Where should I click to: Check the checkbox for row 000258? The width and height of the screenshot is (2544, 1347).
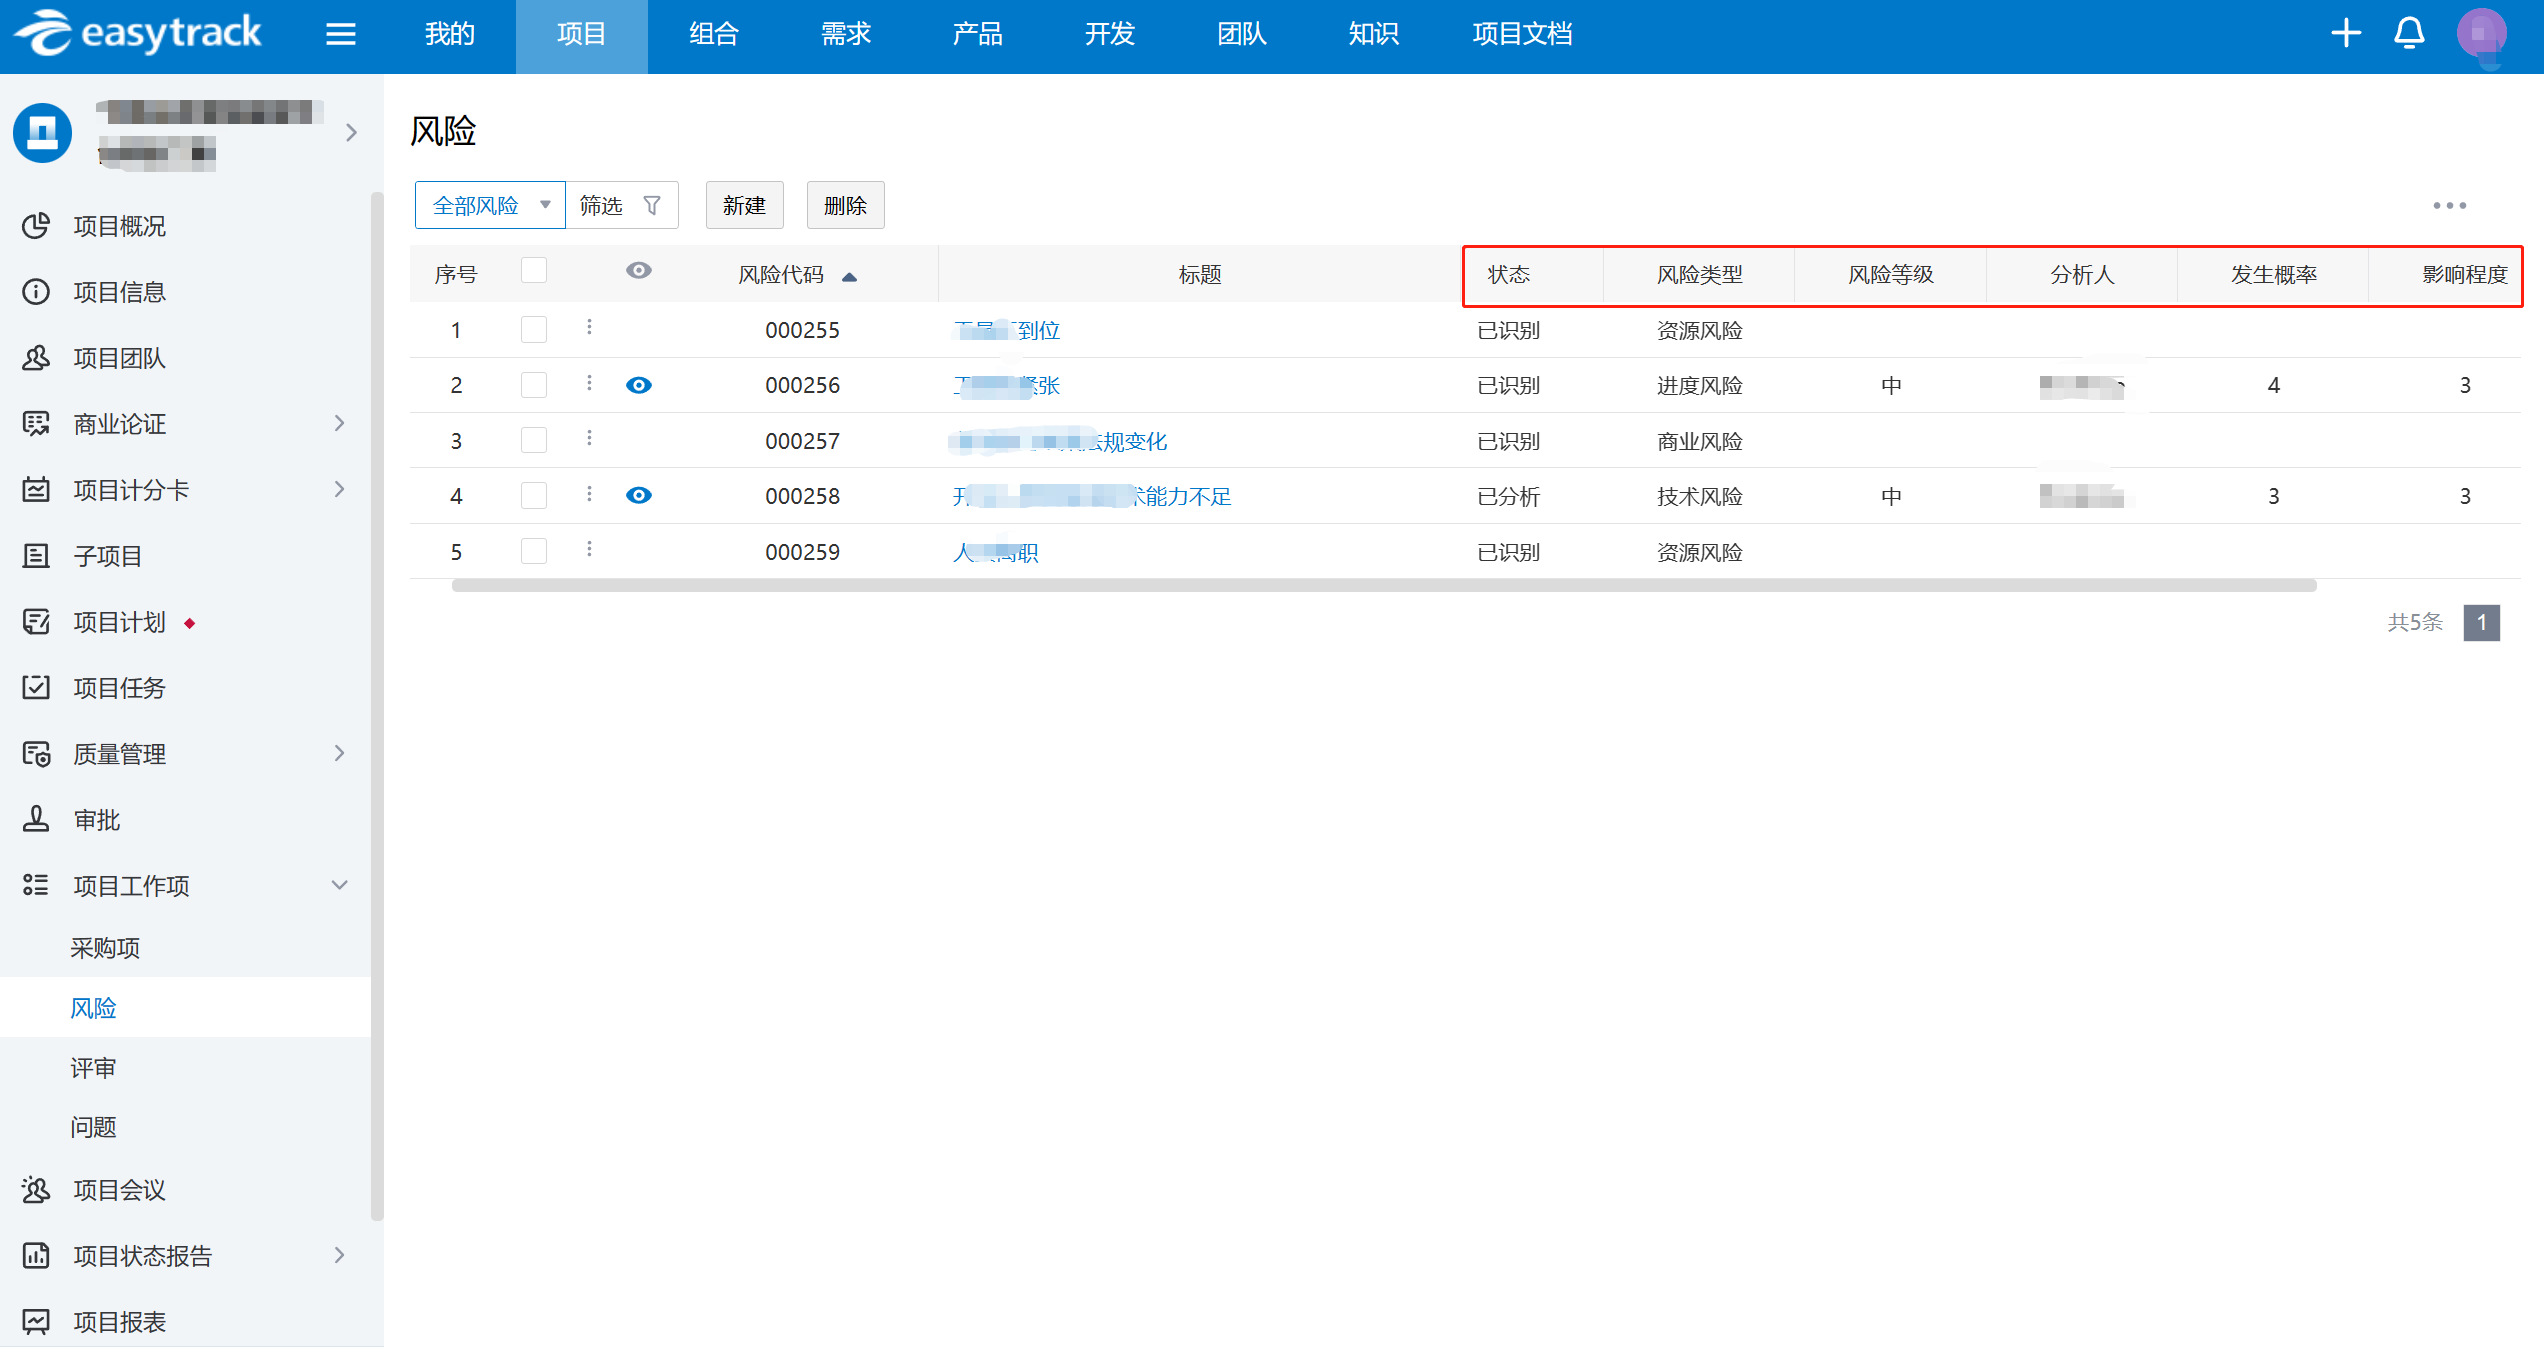click(534, 496)
